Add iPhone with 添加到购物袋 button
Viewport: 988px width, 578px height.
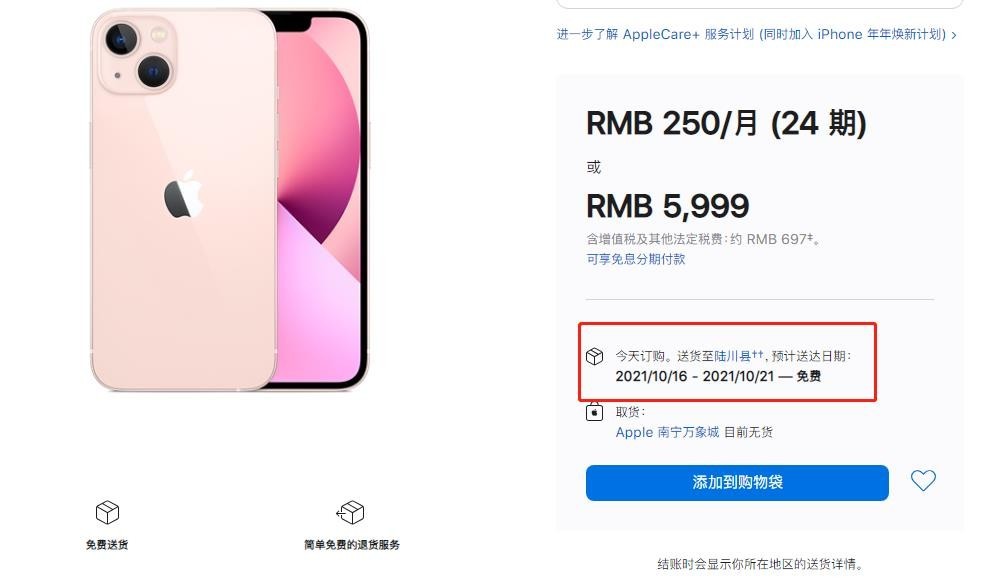[x=737, y=483]
